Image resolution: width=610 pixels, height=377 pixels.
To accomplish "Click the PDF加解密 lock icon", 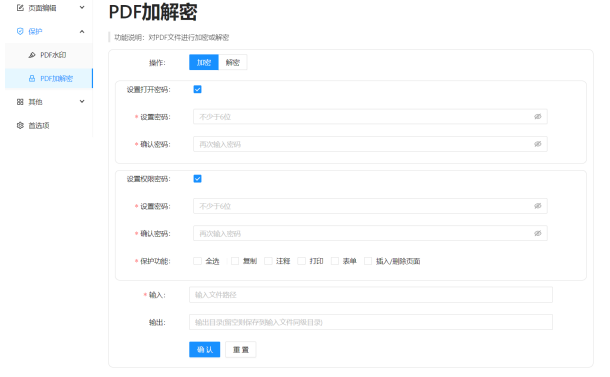I will point(32,79).
